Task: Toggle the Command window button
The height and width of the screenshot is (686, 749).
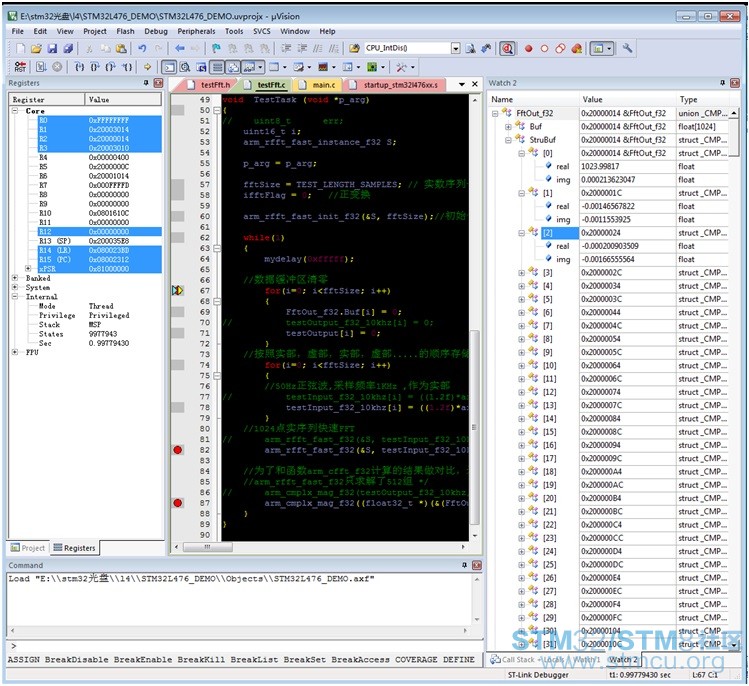Action: (169, 67)
